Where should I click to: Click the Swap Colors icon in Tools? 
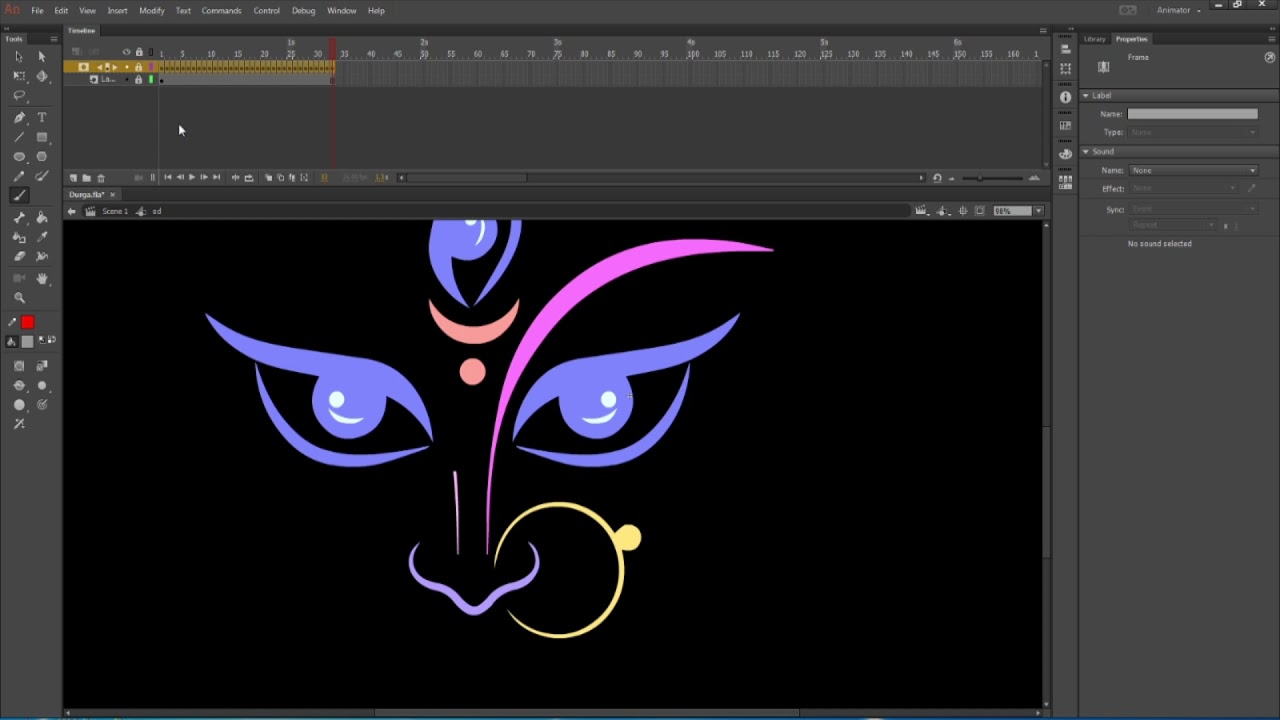point(51,341)
